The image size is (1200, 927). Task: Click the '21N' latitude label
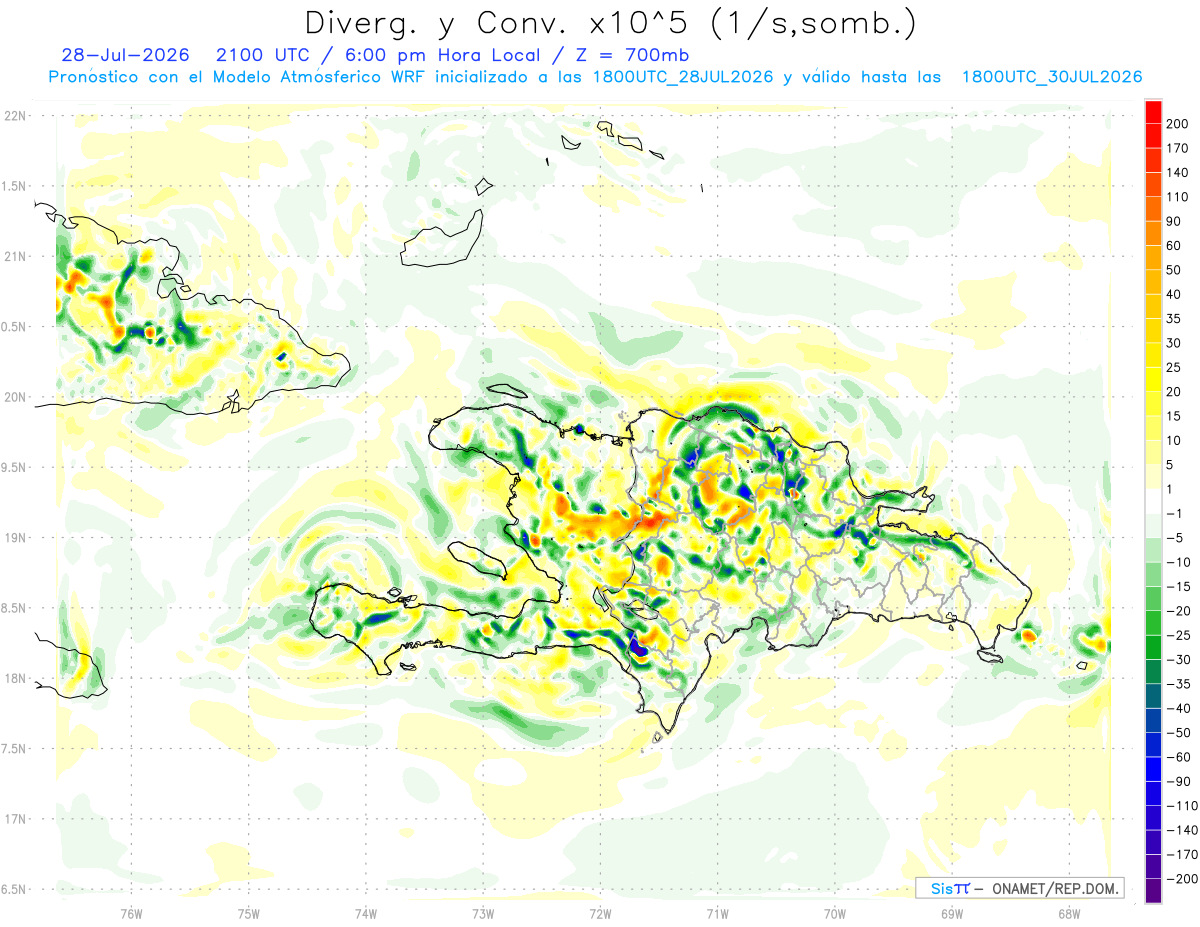15,256
